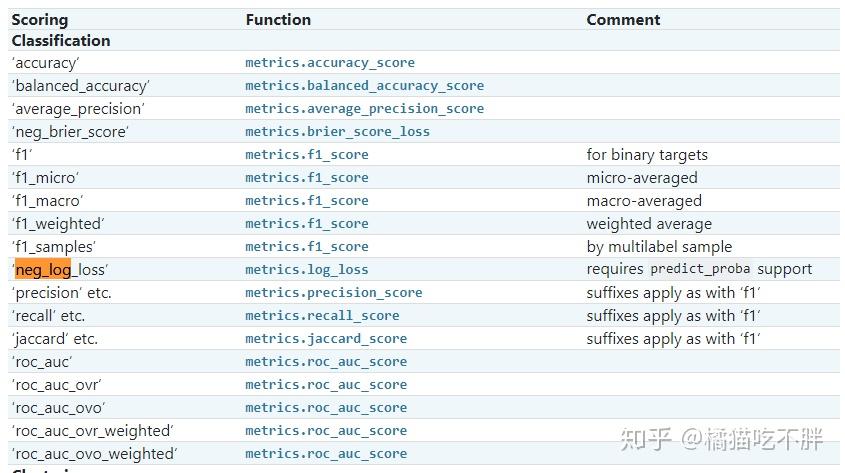Follow the metrics.average_precision_score link
This screenshot has width=845, height=473.
click(364, 109)
